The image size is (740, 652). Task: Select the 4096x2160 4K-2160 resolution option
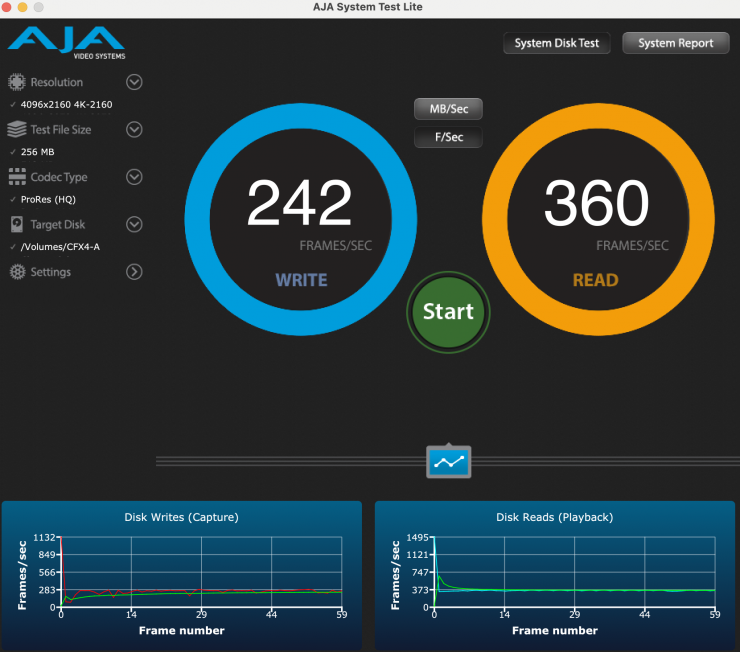pos(67,105)
